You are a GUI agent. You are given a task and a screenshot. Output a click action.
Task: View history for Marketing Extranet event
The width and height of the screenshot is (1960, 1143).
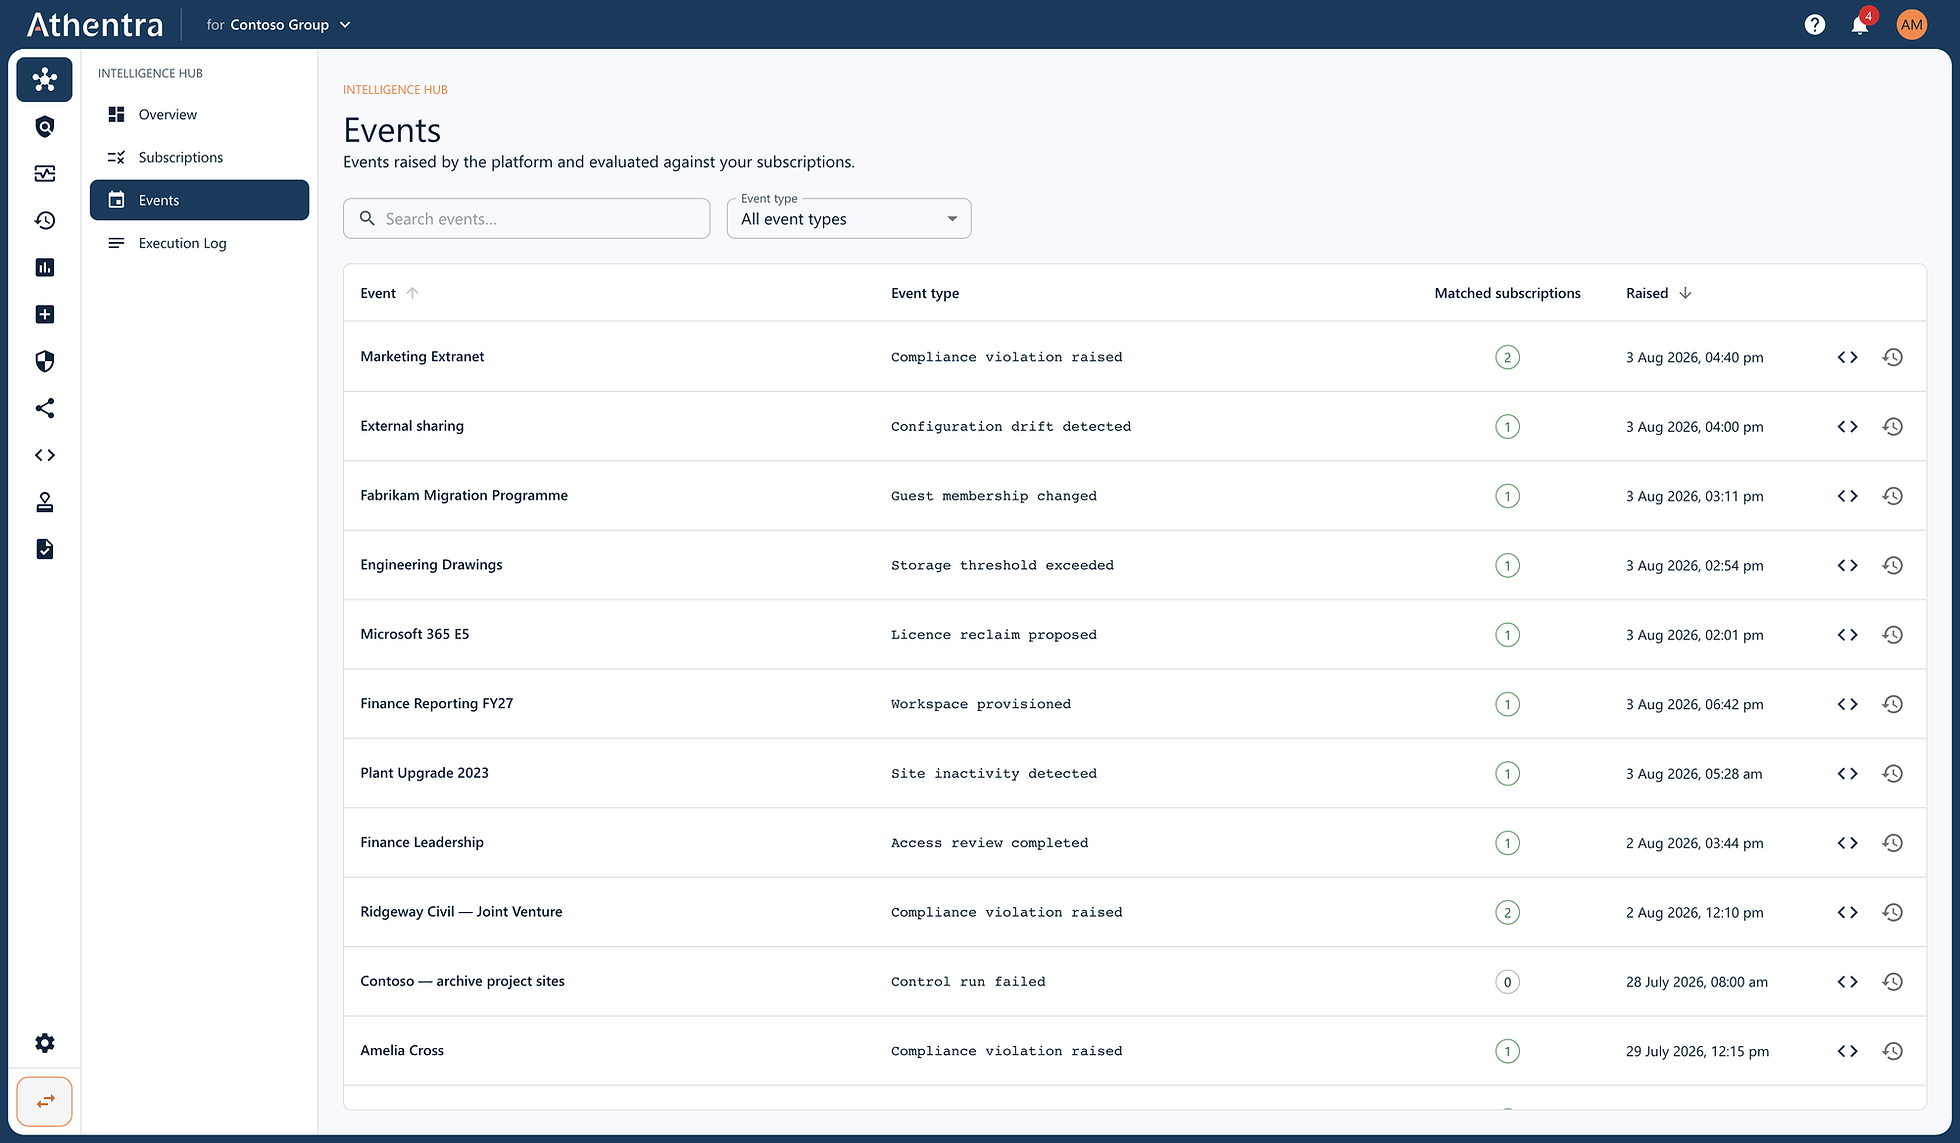pyautogui.click(x=1892, y=357)
